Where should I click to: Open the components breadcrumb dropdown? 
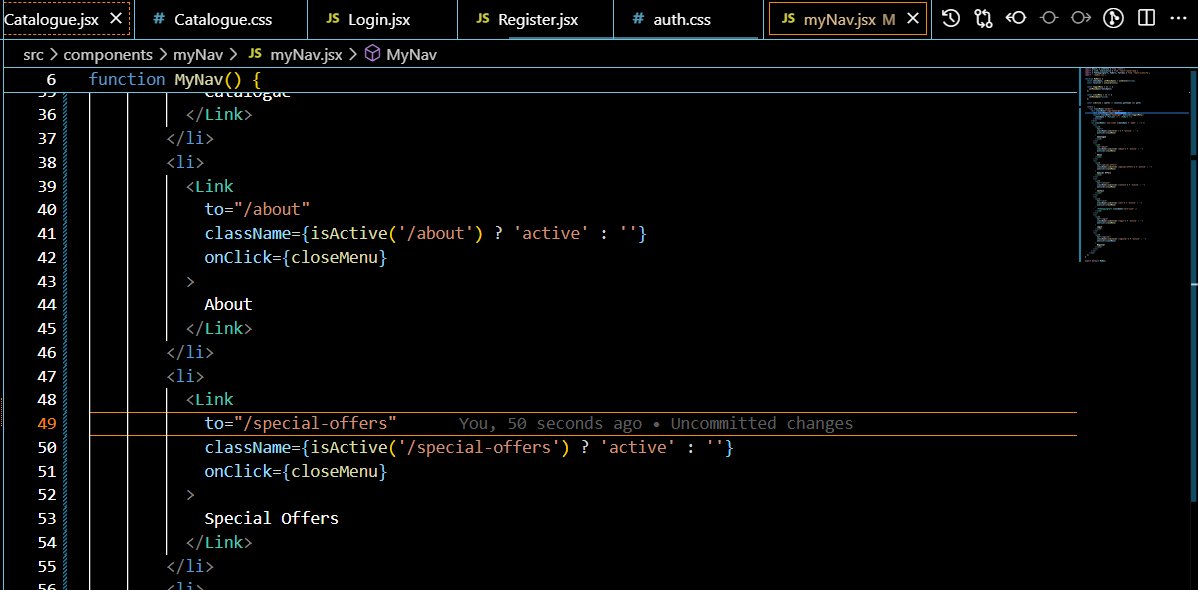107,54
